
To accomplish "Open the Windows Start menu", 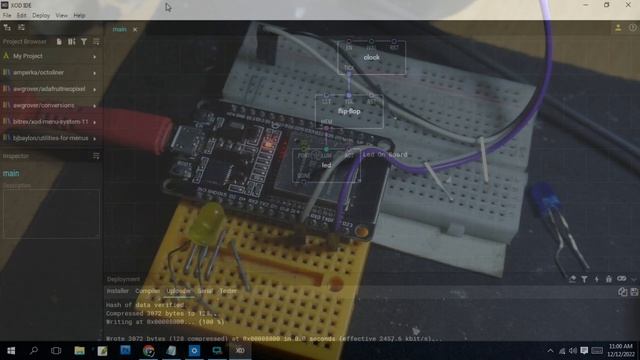I will click(x=11, y=351).
